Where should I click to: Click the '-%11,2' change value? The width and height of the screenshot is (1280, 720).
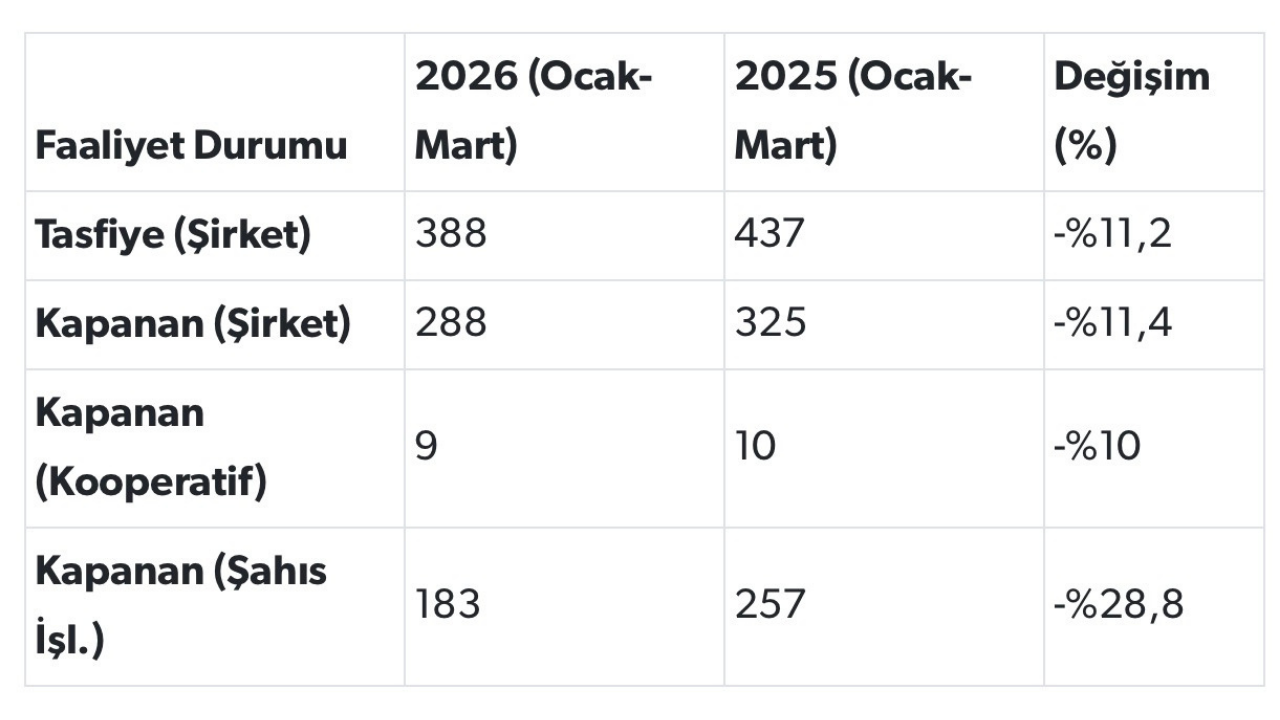pyautogui.click(x=1111, y=235)
